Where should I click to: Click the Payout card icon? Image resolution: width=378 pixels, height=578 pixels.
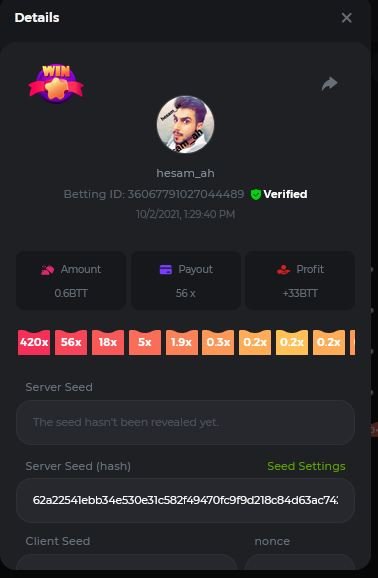(166, 269)
